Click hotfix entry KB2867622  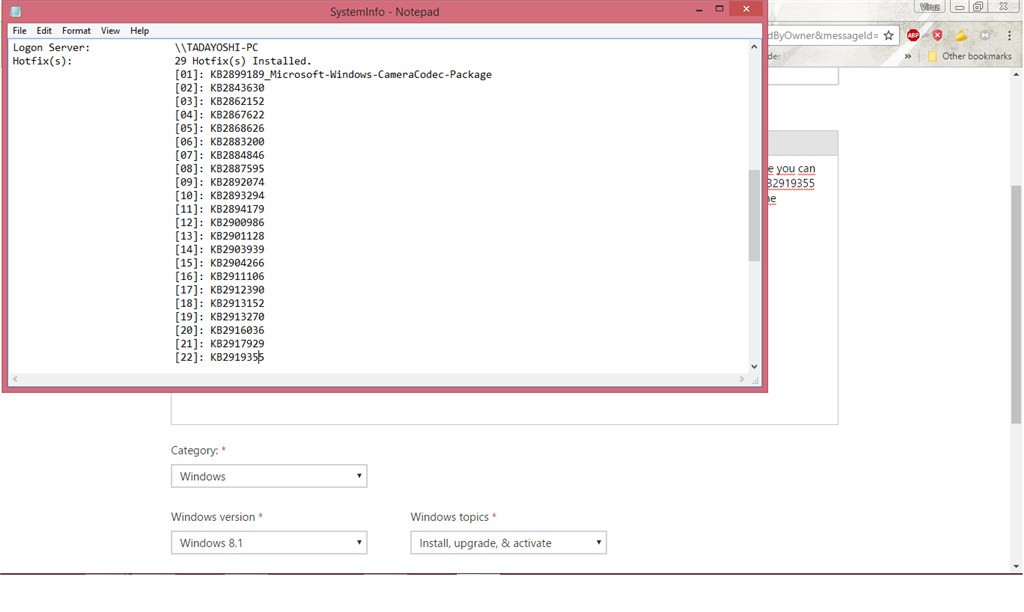coord(237,115)
